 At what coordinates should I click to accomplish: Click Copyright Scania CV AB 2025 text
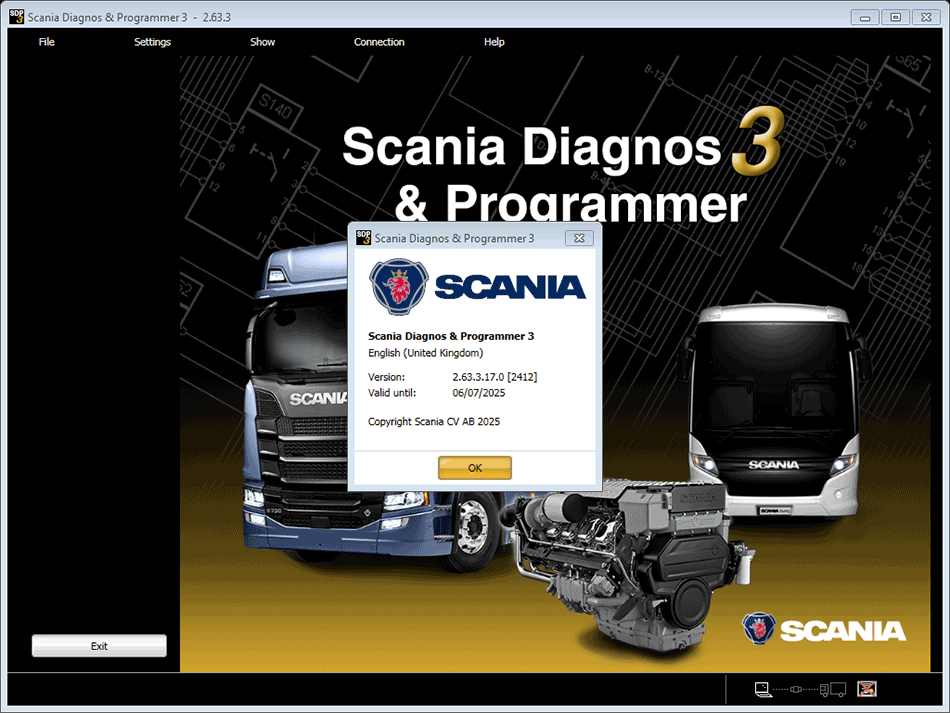(434, 422)
